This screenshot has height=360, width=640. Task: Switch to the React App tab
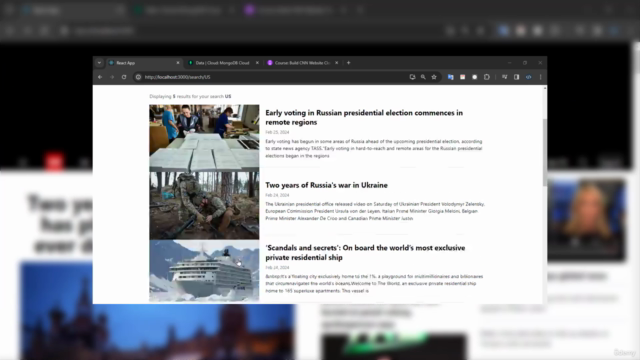pyautogui.click(x=144, y=63)
